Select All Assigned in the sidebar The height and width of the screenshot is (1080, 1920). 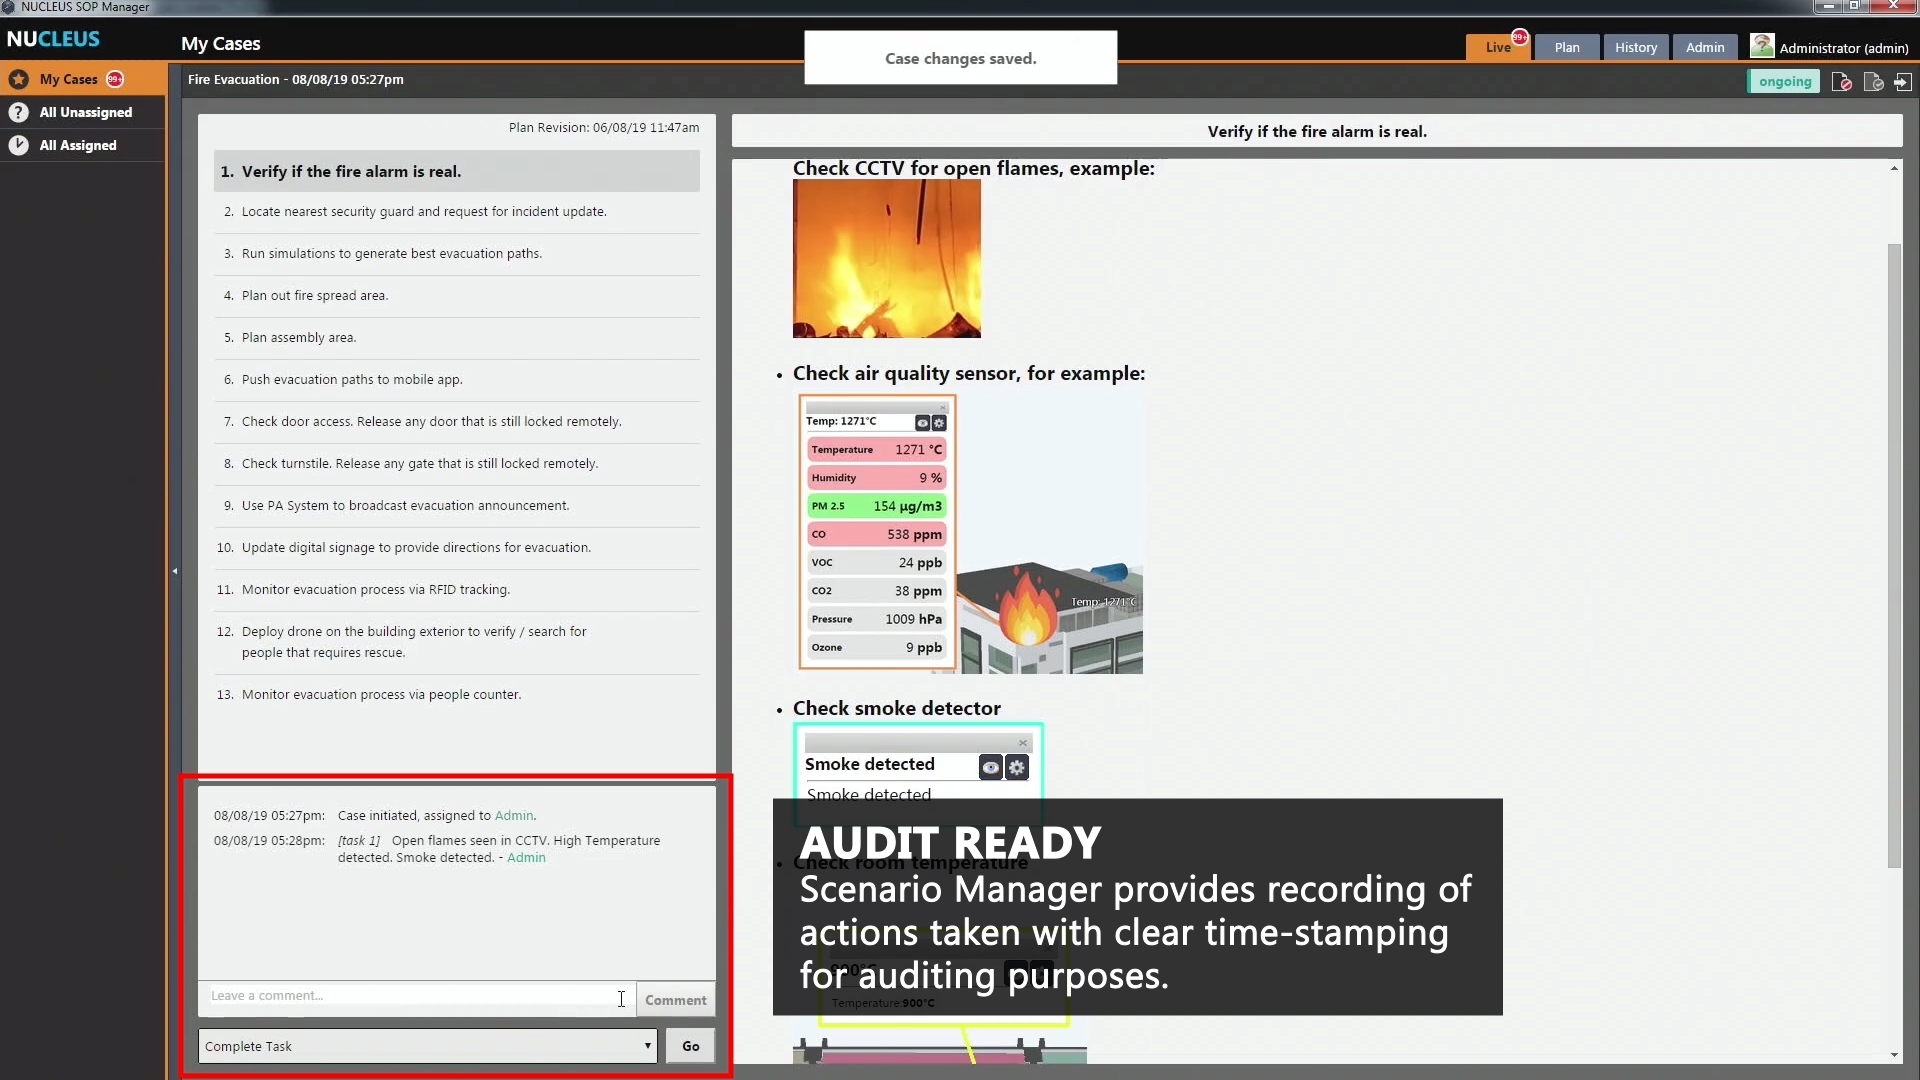tap(83, 145)
